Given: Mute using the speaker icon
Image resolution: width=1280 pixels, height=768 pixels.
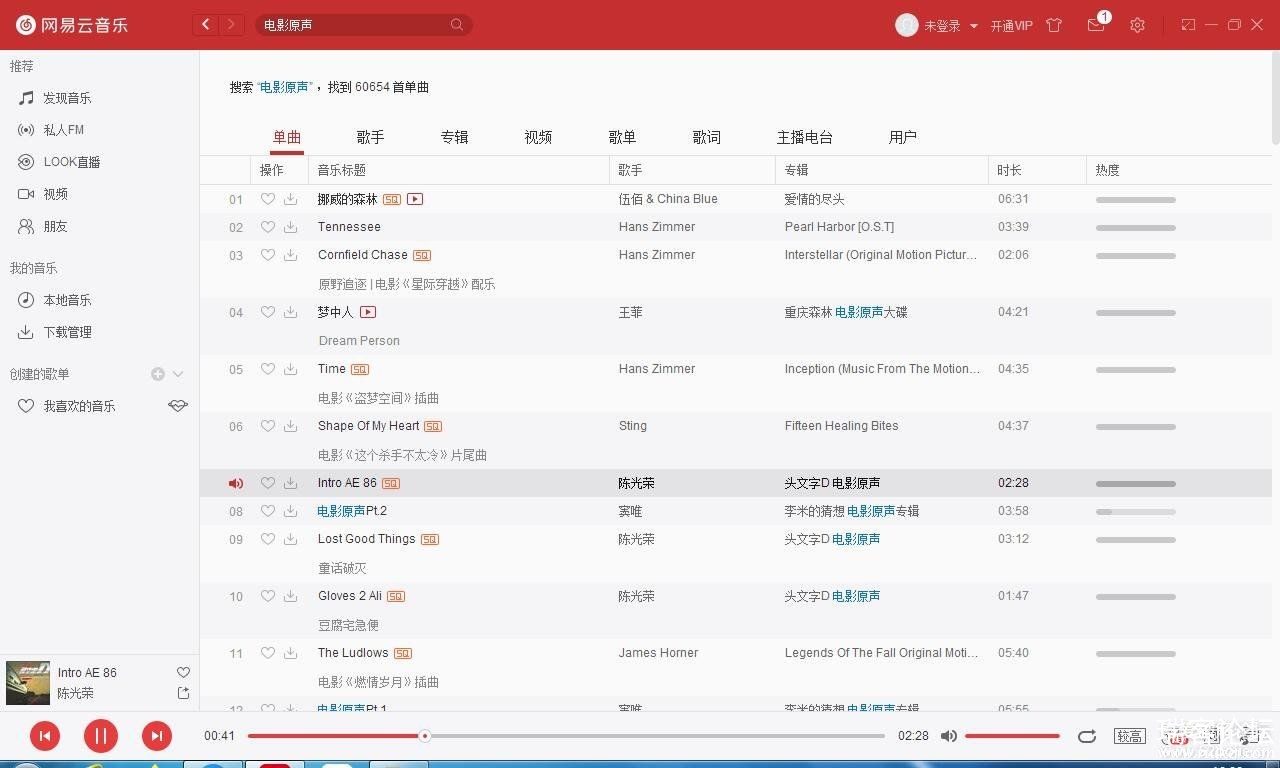Looking at the screenshot, I should [x=949, y=736].
